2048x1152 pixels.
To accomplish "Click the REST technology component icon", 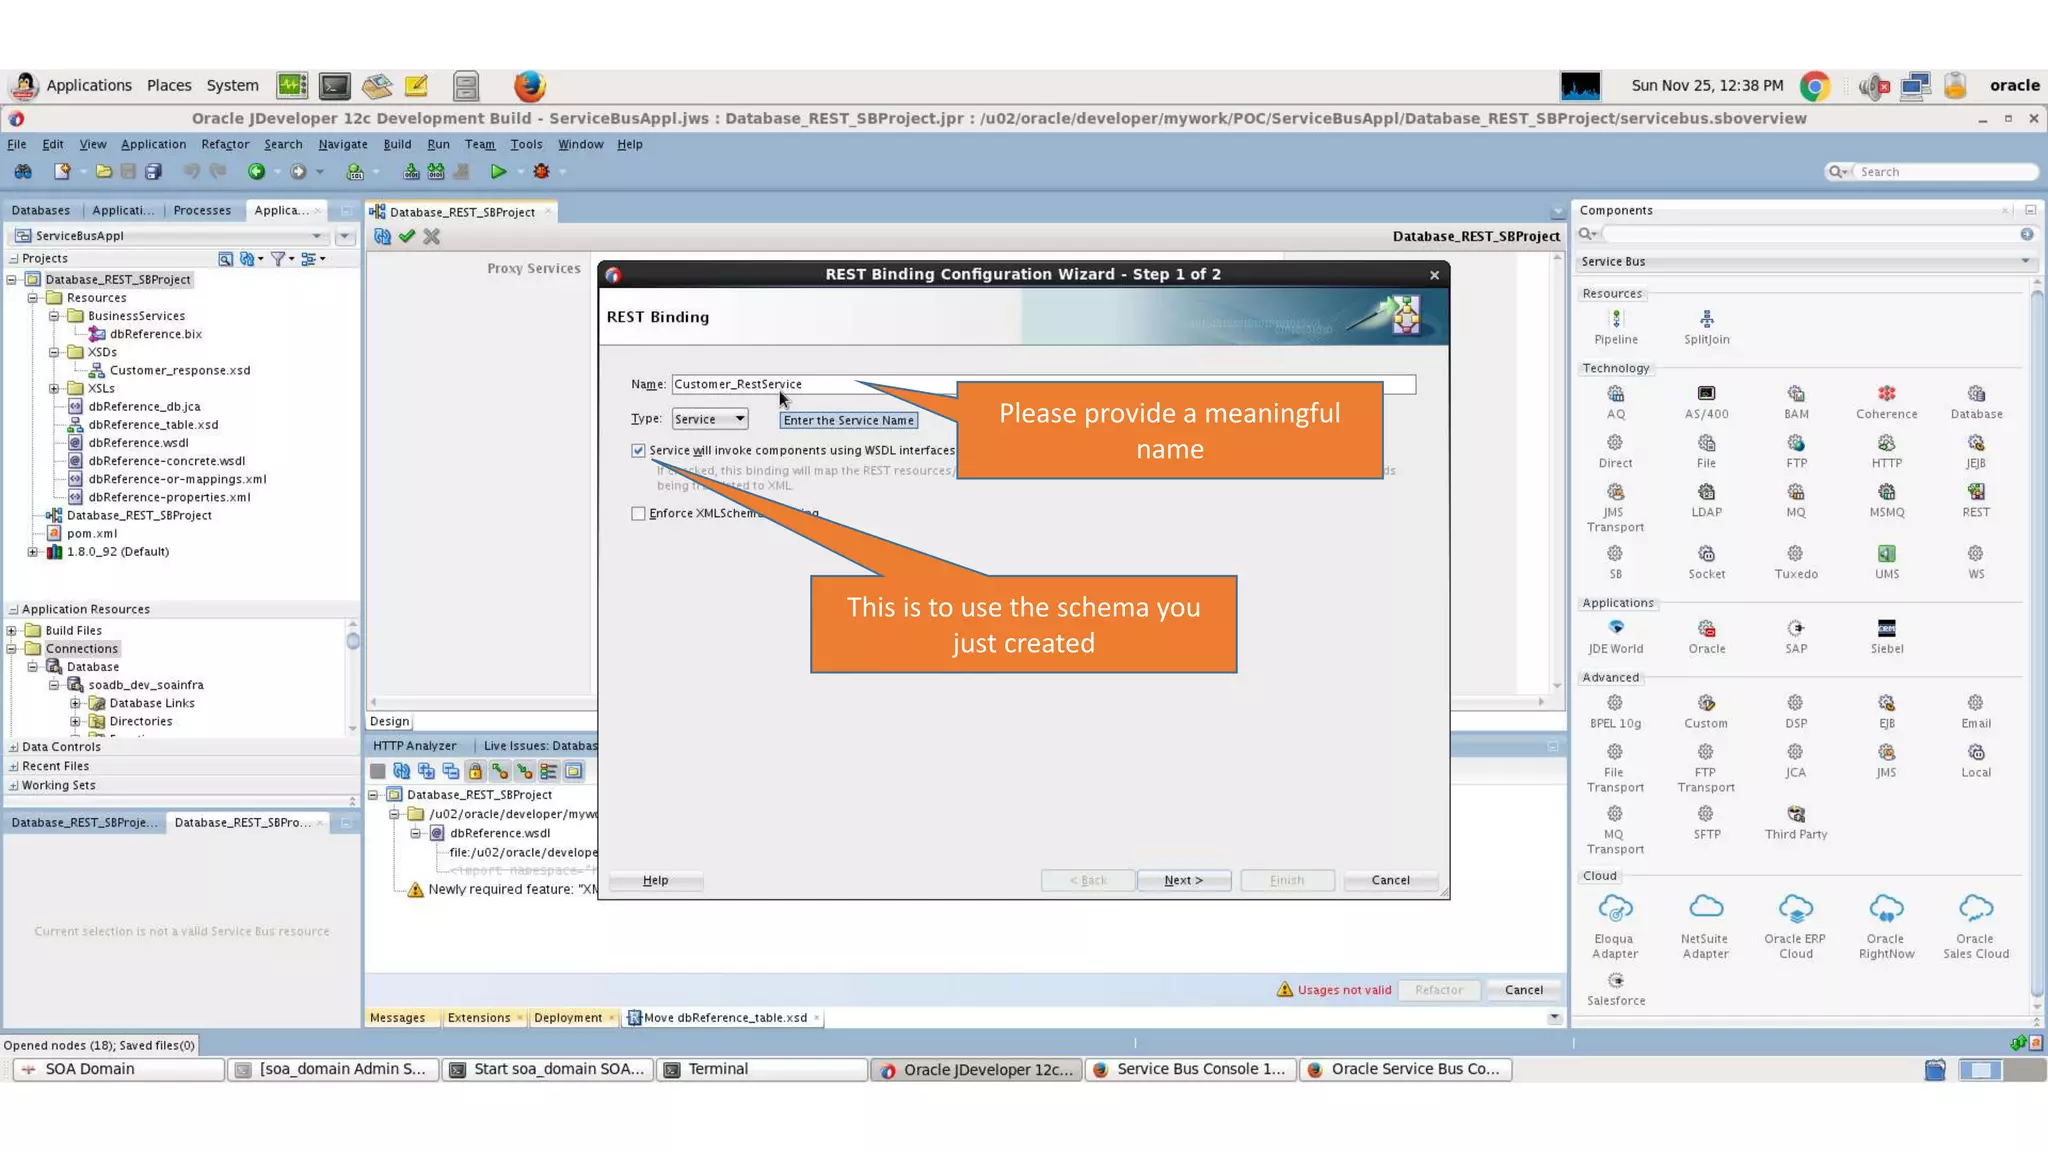I will pyautogui.click(x=1975, y=492).
